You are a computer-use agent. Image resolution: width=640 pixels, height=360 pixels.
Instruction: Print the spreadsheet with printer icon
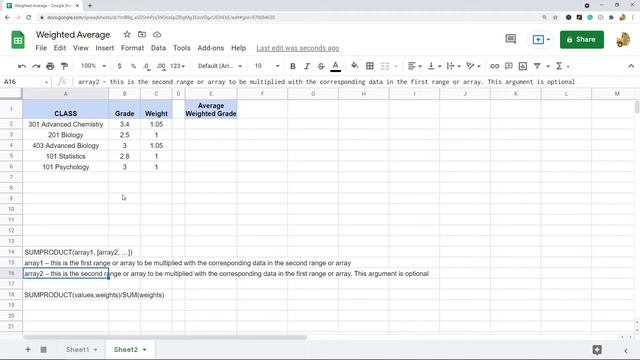pos(50,66)
